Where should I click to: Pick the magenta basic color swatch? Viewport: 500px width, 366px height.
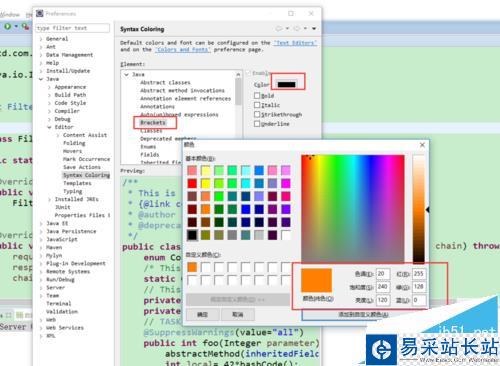286,183
